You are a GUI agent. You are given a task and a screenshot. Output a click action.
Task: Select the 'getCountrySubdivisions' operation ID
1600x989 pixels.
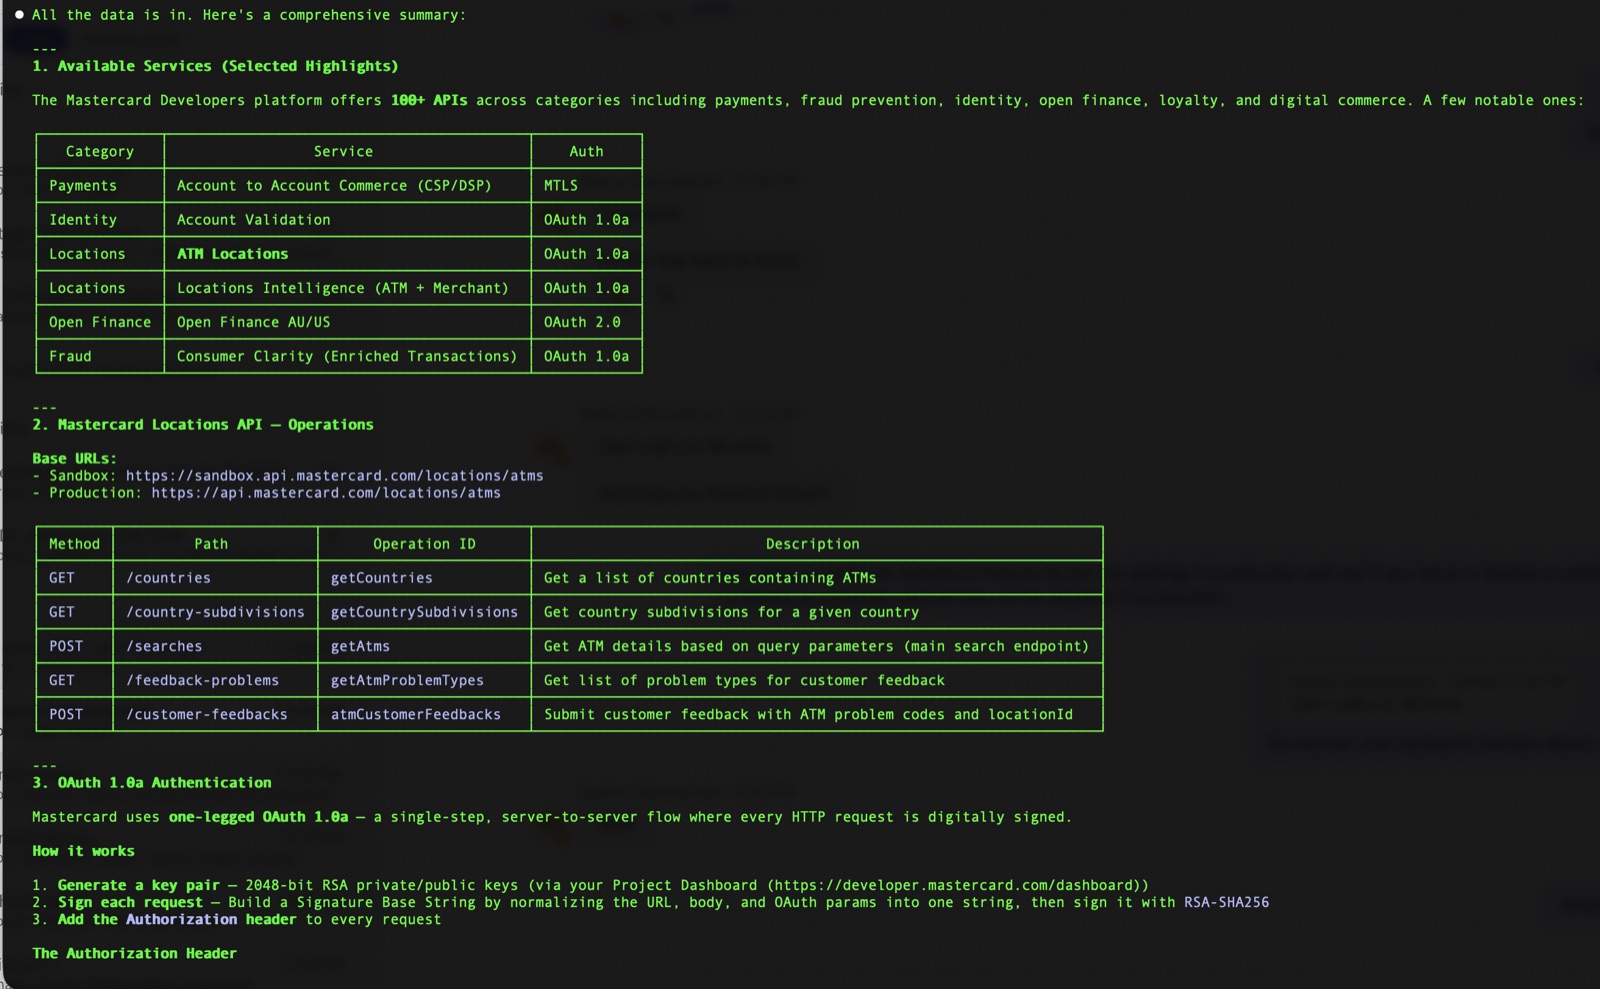tap(424, 612)
